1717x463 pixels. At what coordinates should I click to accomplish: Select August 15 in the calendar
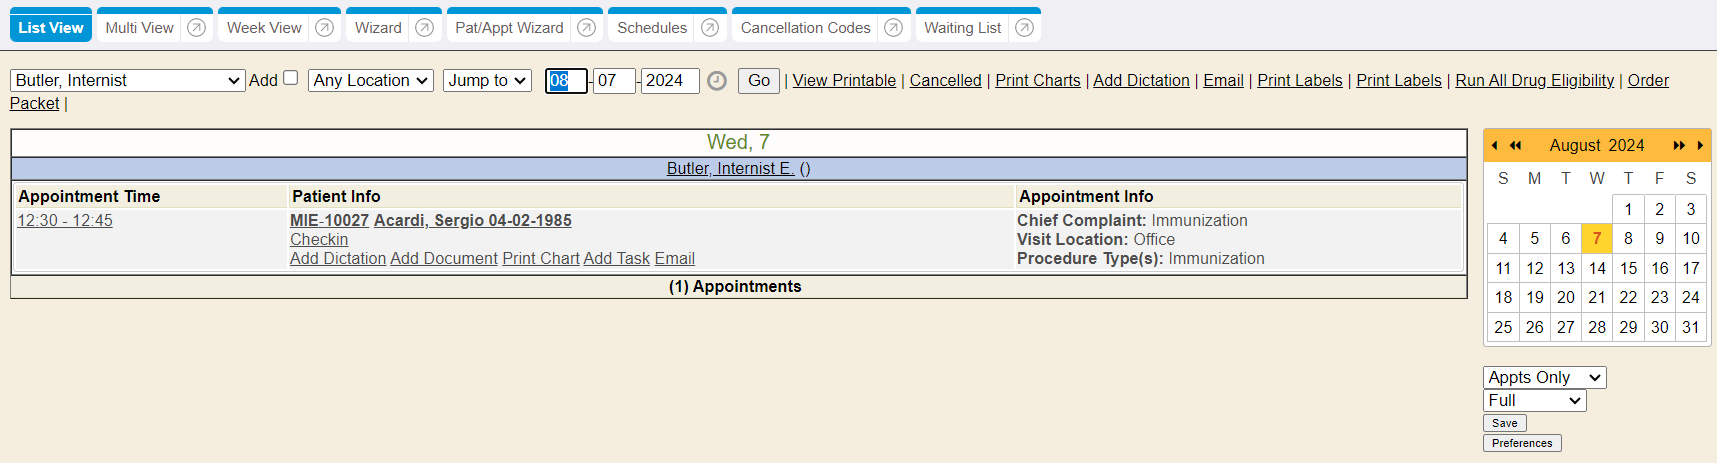(1628, 268)
